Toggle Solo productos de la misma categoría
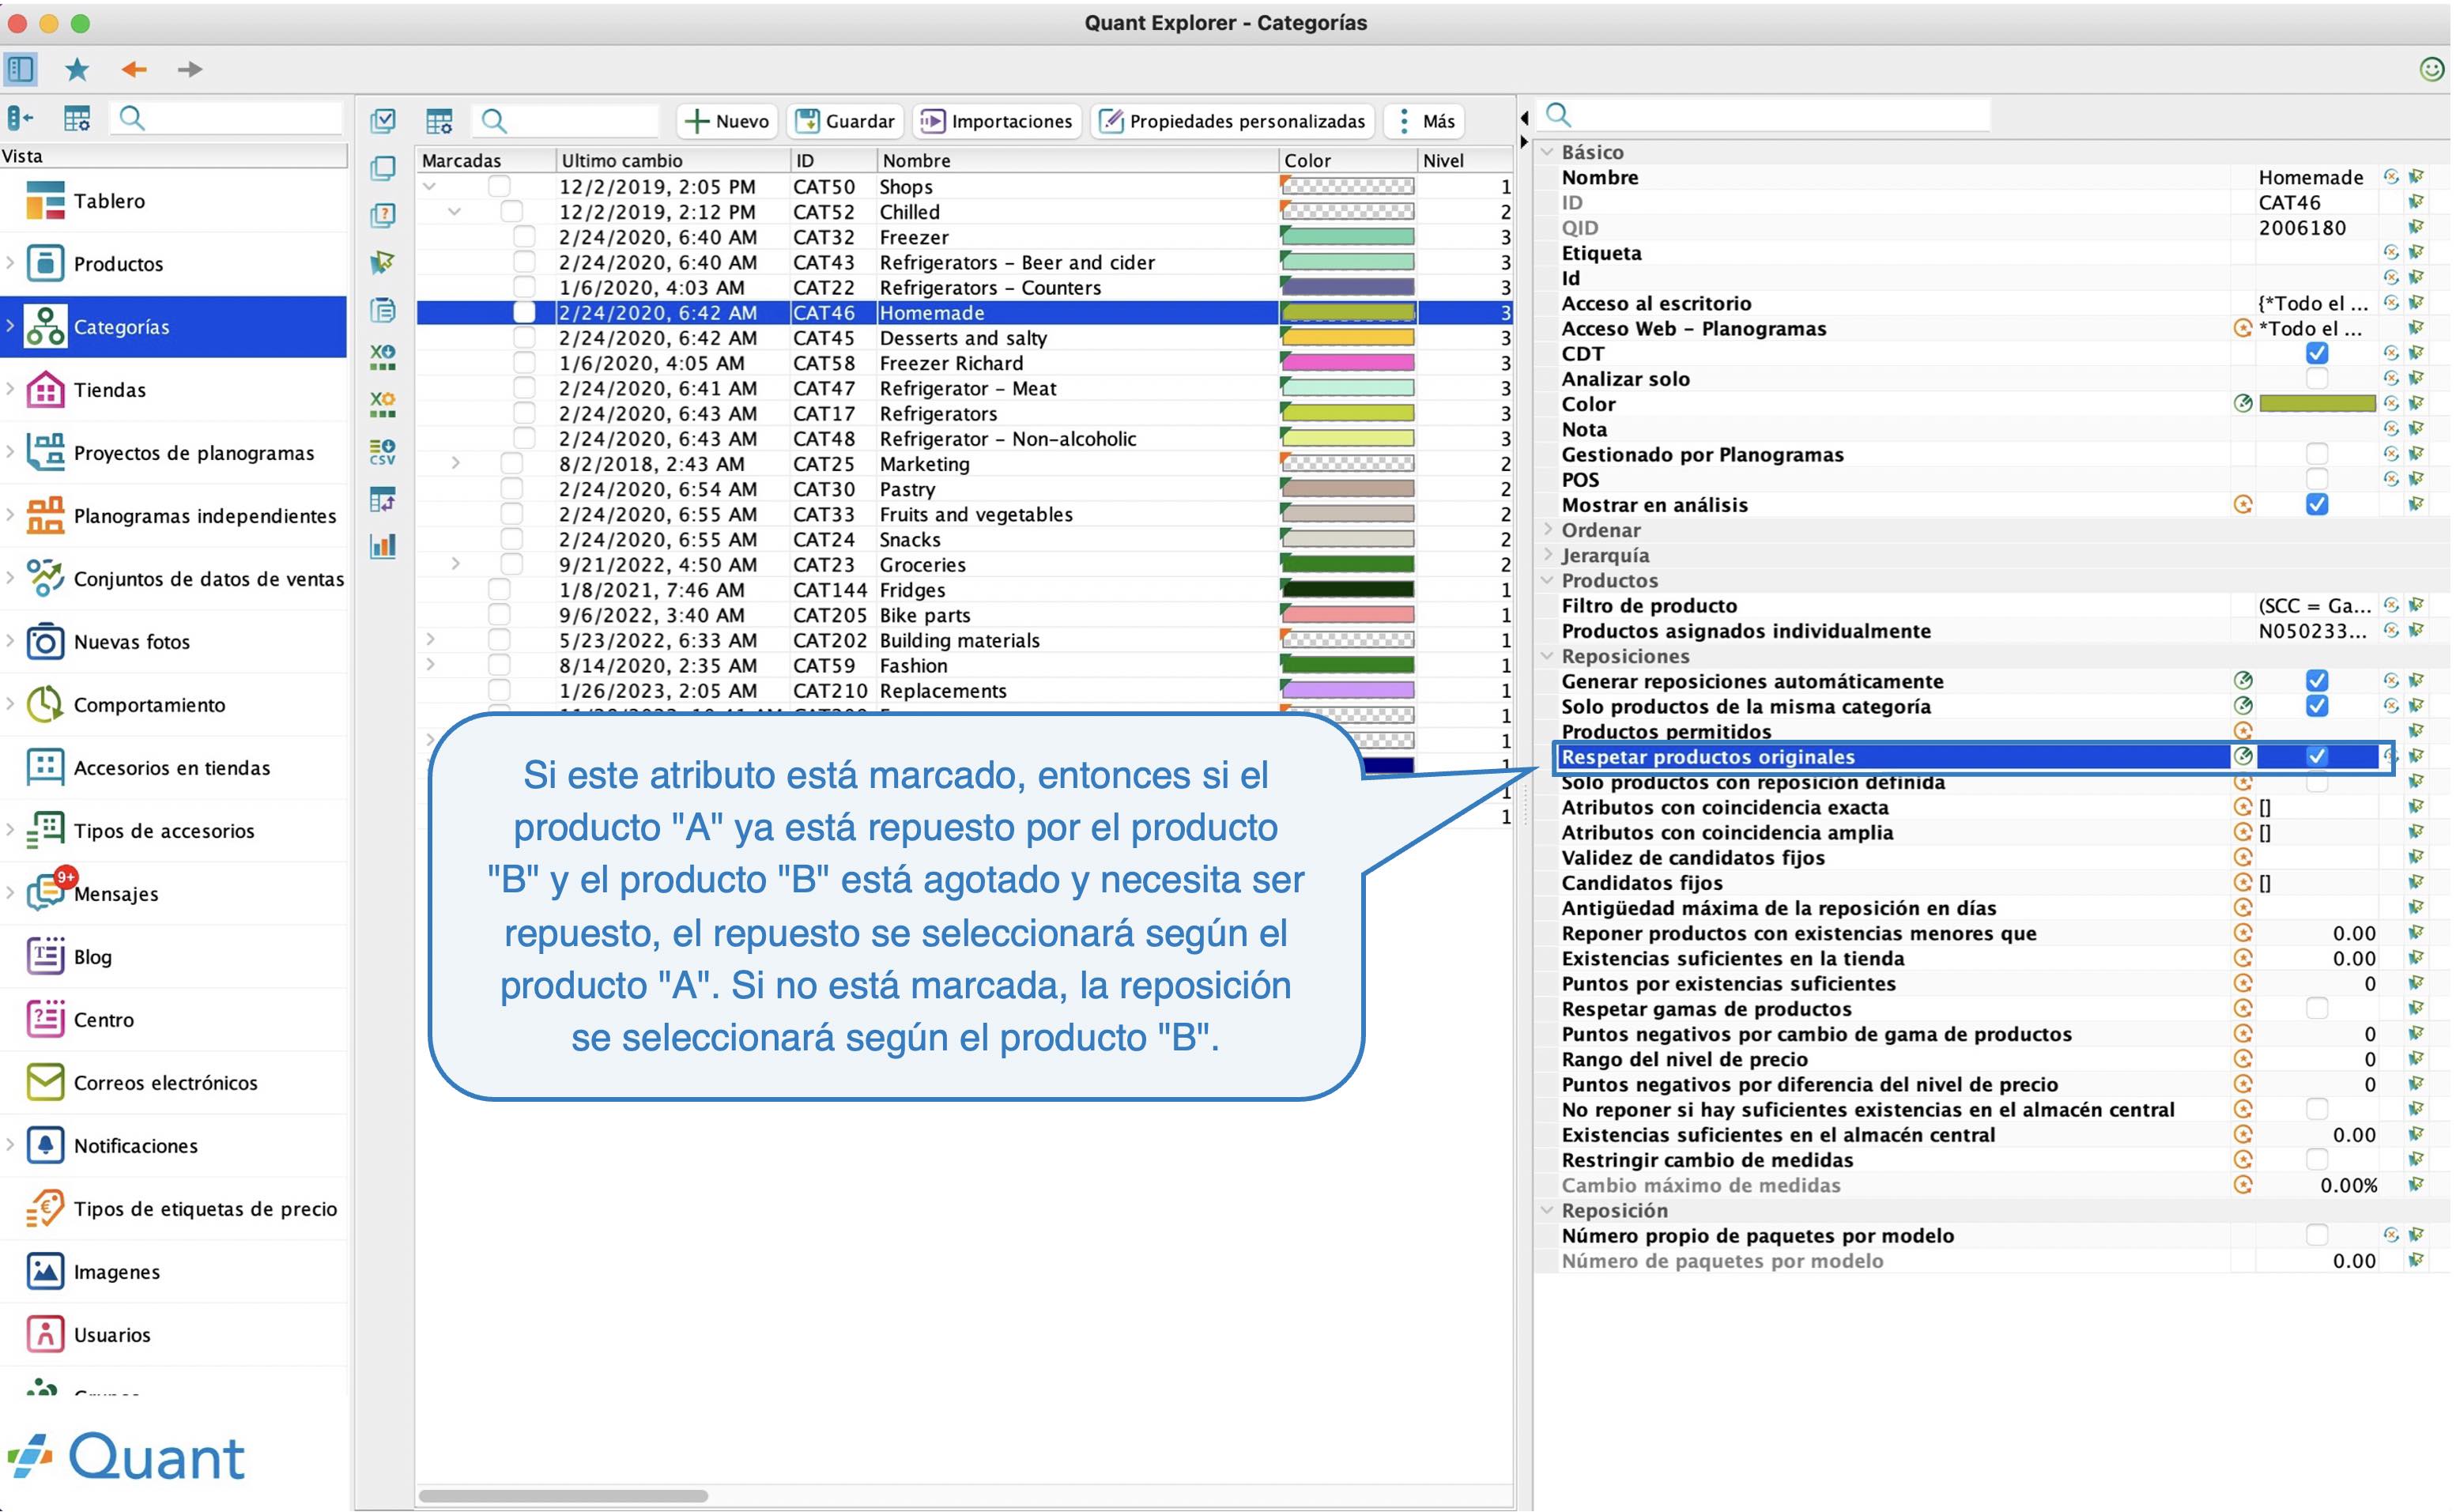 (2316, 706)
